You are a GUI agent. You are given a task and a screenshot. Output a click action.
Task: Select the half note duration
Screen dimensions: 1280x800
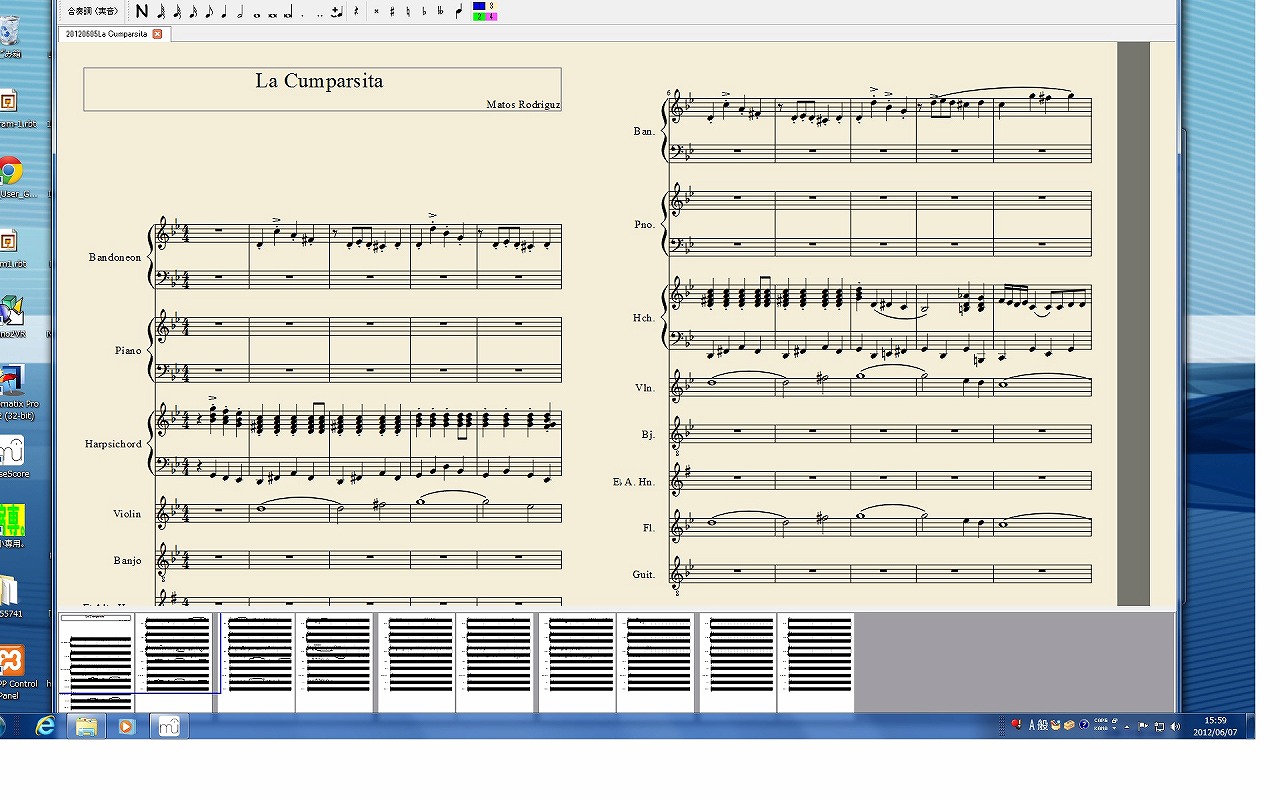tap(240, 12)
